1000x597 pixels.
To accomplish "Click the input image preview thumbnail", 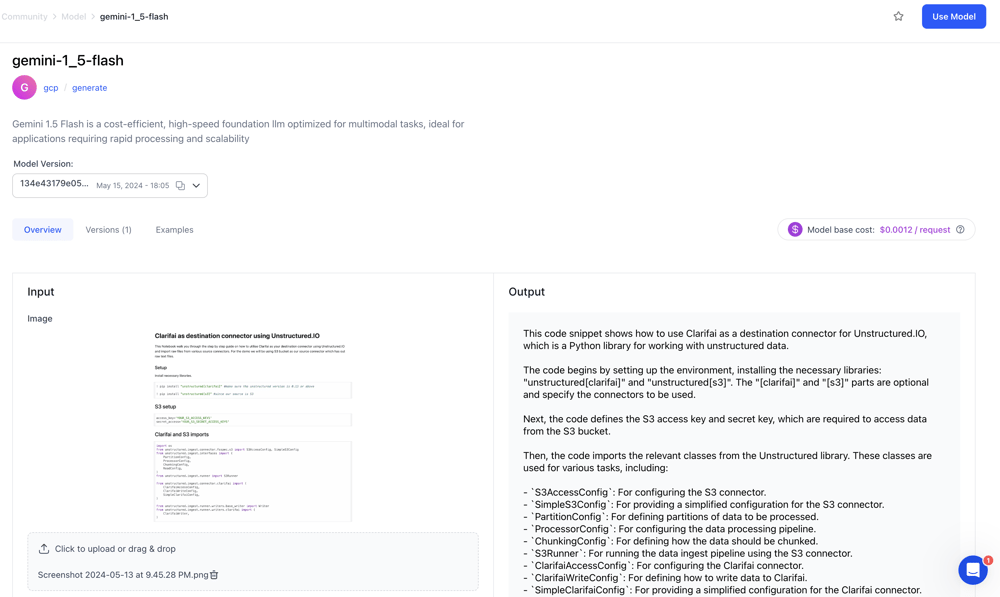I will (252, 427).
